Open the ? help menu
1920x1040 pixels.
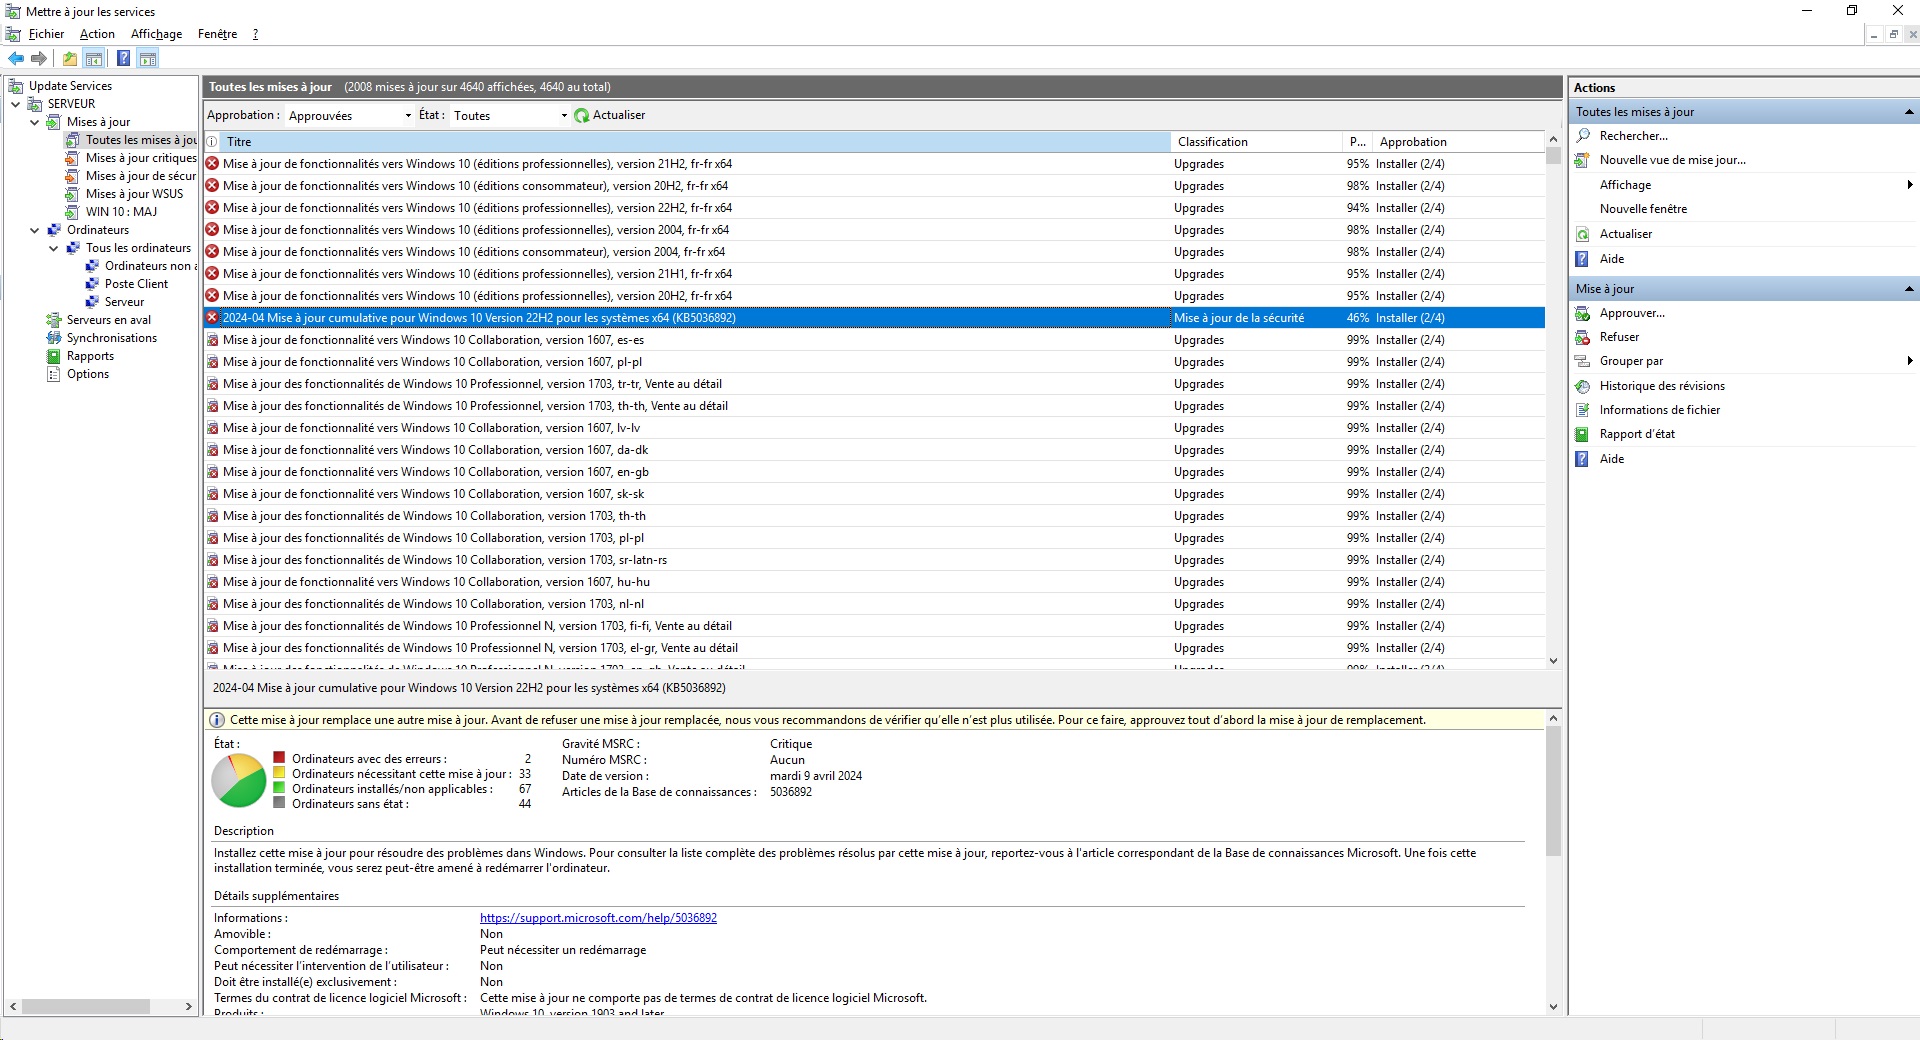click(255, 34)
